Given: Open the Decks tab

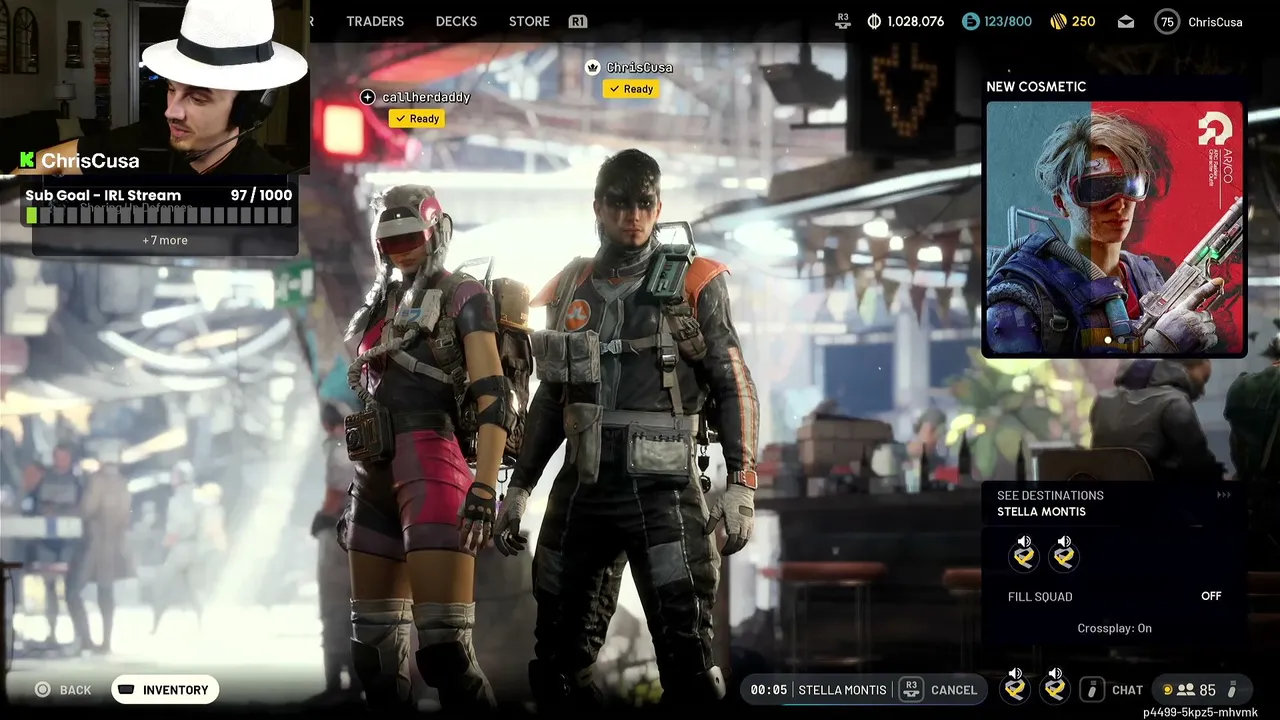Looking at the screenshot, I should [456, 21].
